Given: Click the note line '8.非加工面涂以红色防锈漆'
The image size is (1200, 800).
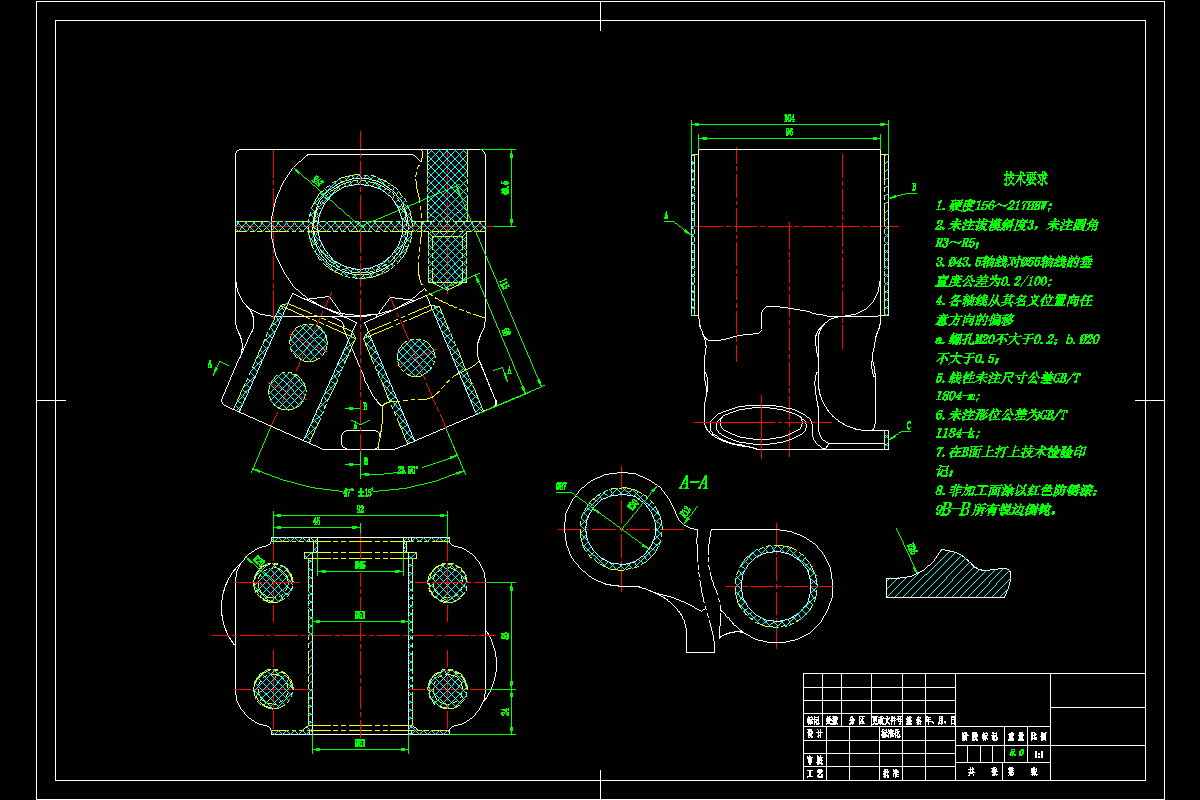Looking at the screenshot, I should click(1018, 491).
